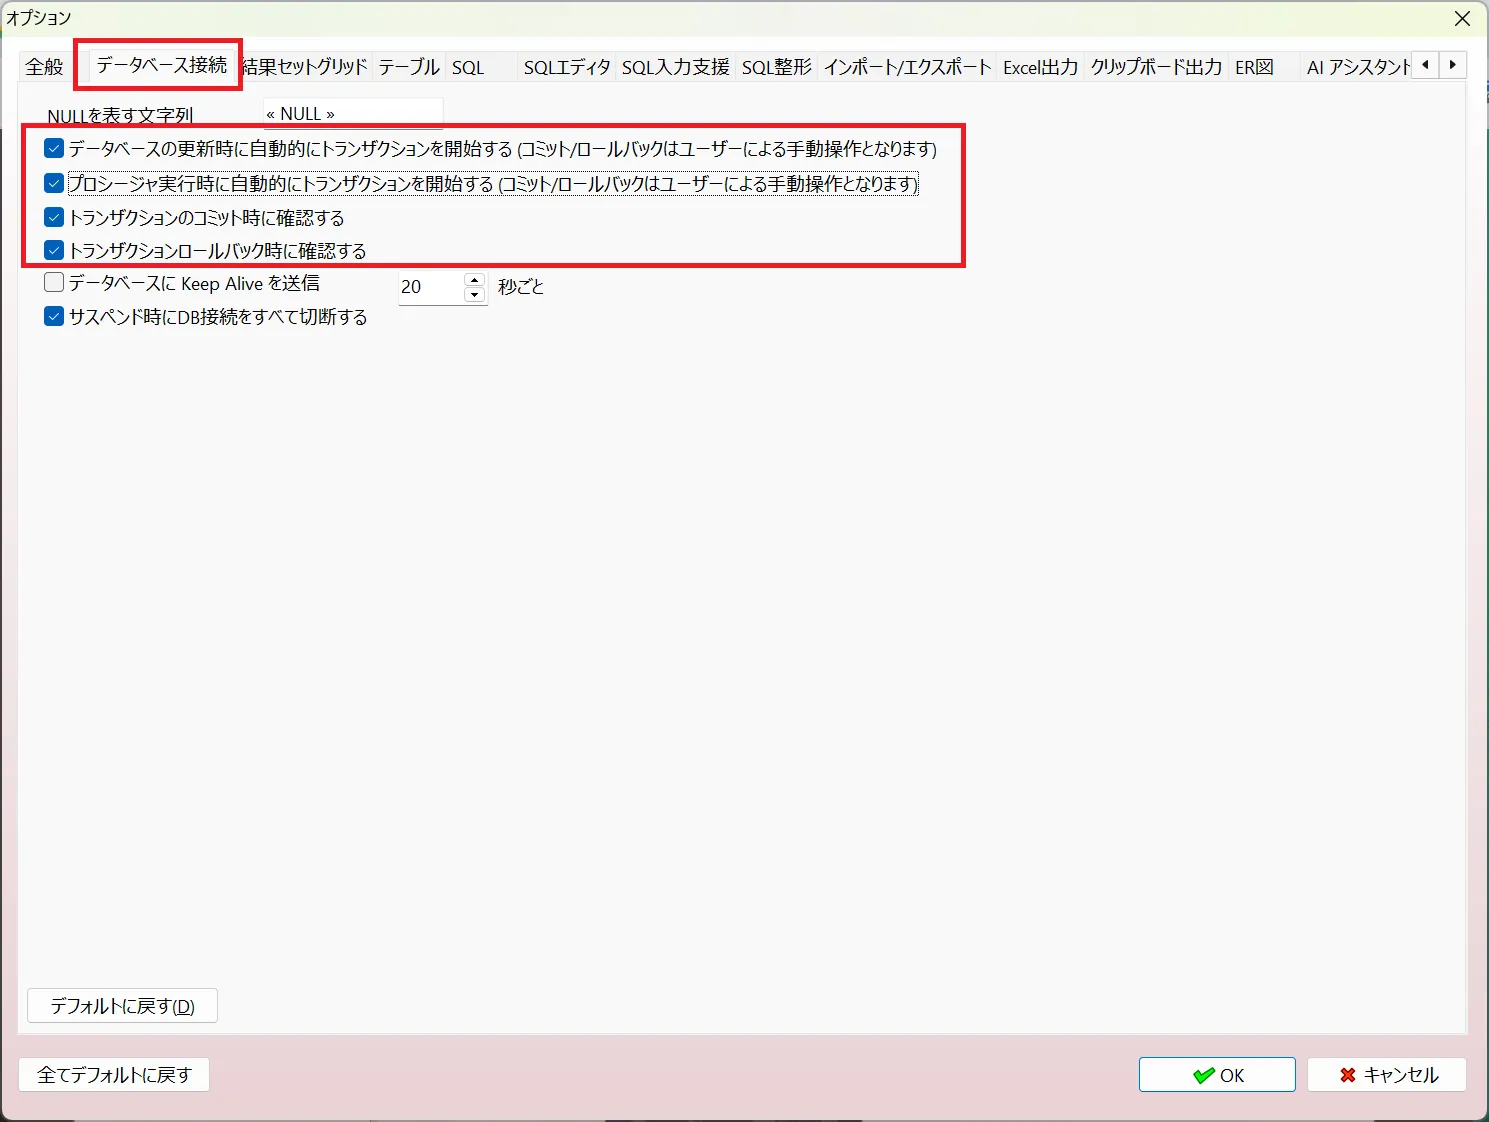Open the SQLエディタ tab
The width and height of the screenshot is (1489, 1122).
coord(567,67)
